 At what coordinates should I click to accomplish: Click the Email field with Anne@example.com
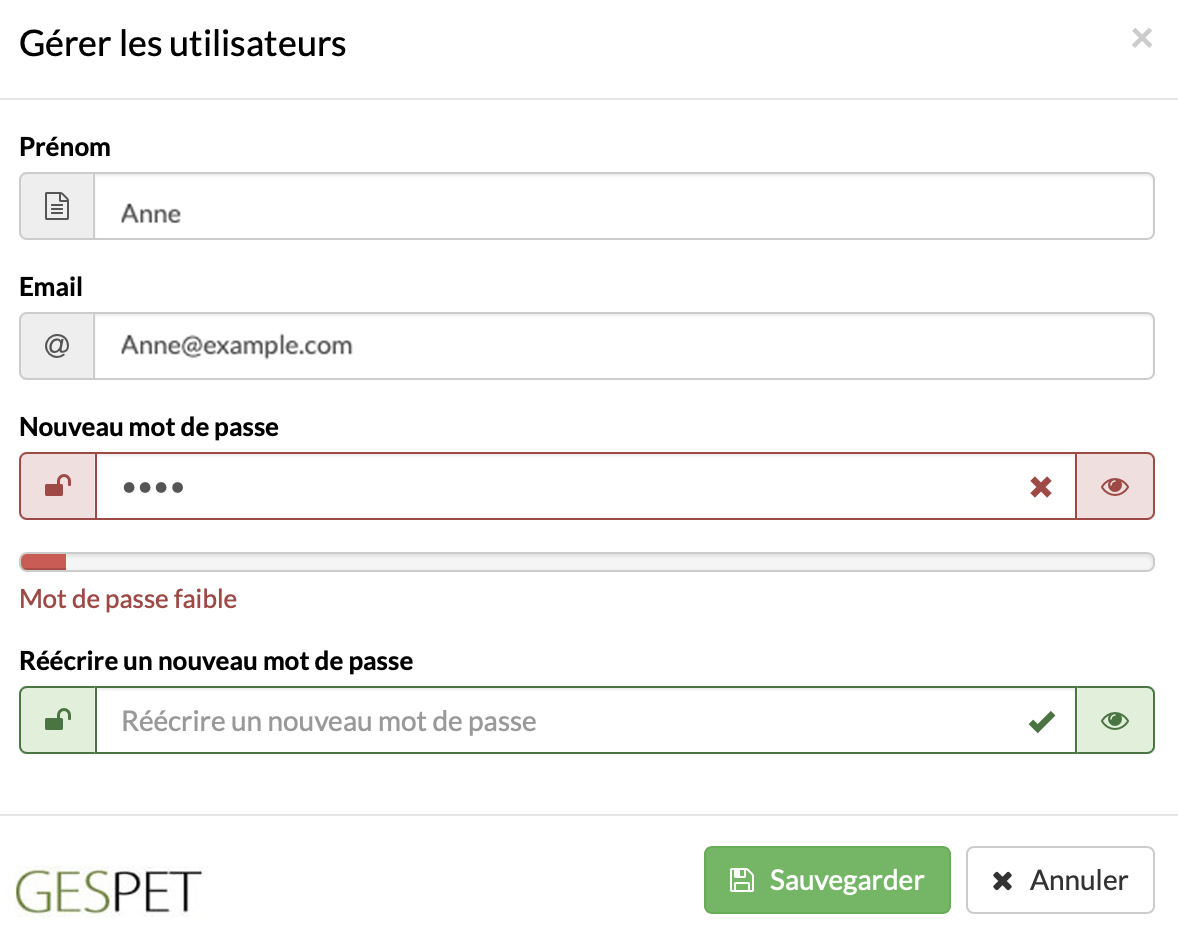click(624, 346)
